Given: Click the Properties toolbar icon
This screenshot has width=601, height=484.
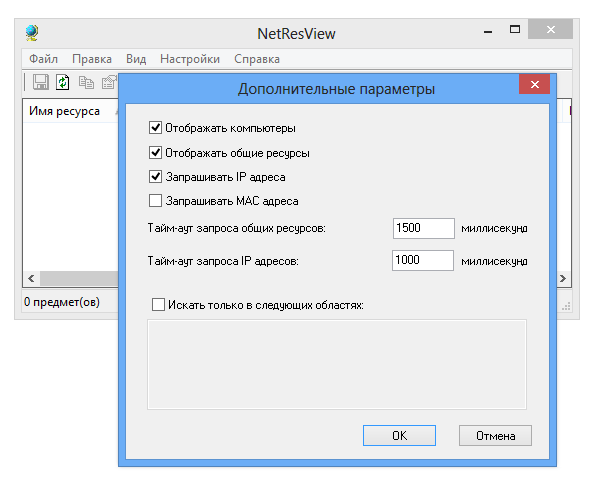Looking at the screenshot, I should tap(110, 82).
